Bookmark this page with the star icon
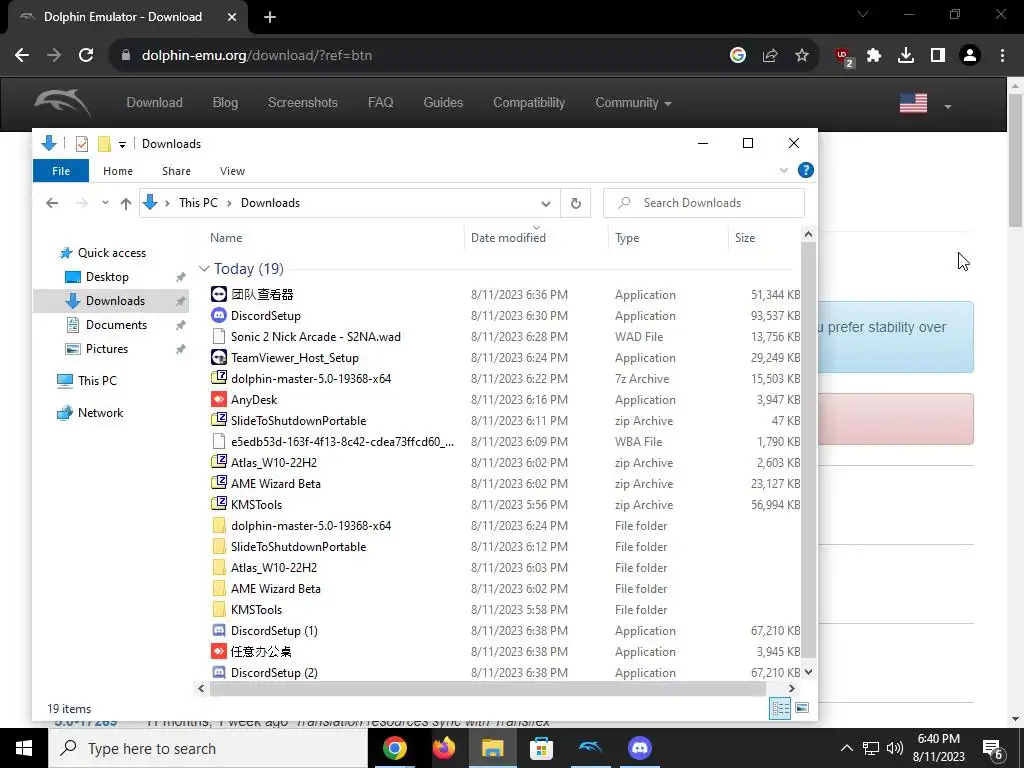 point(802,56)
